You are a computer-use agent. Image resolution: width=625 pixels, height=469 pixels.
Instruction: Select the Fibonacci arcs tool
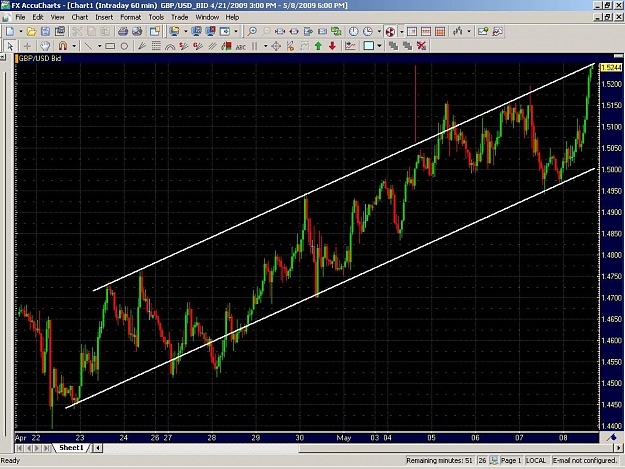(170, 46)
